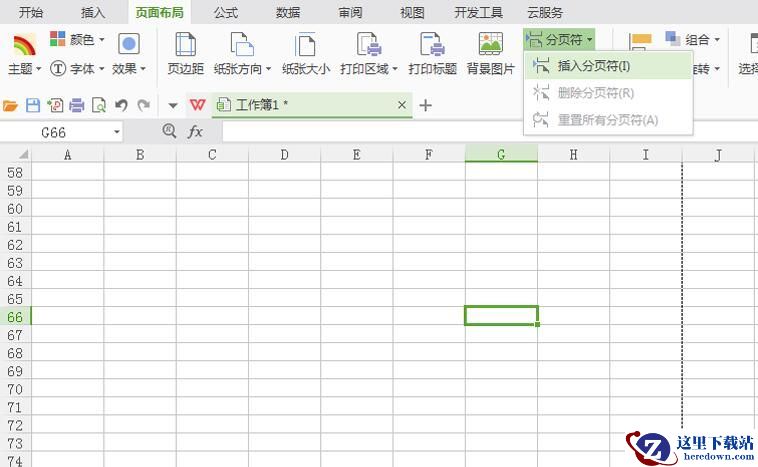This screenshot has height=467, width=758.
Task: Expand the Name Box dropdown arrow
Action: coord(117,132)
